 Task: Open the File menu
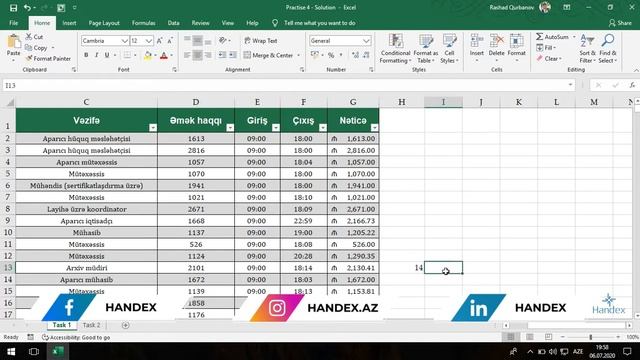pos(13,23)
